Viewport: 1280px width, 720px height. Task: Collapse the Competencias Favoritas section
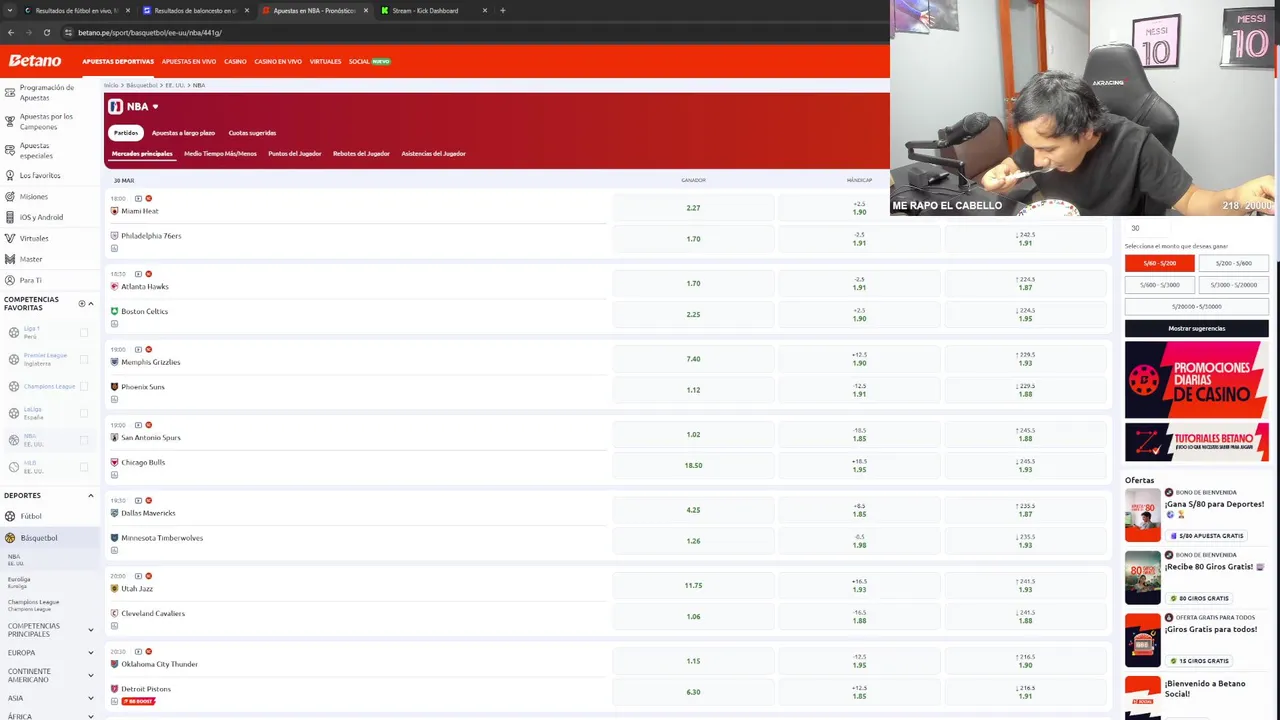pyautogui.click(x=91, y=303)
